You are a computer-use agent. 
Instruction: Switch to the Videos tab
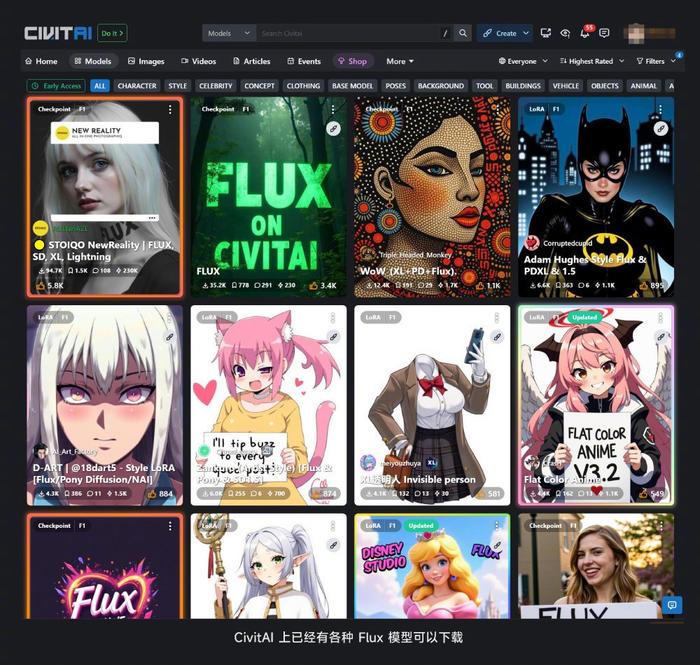198,61
